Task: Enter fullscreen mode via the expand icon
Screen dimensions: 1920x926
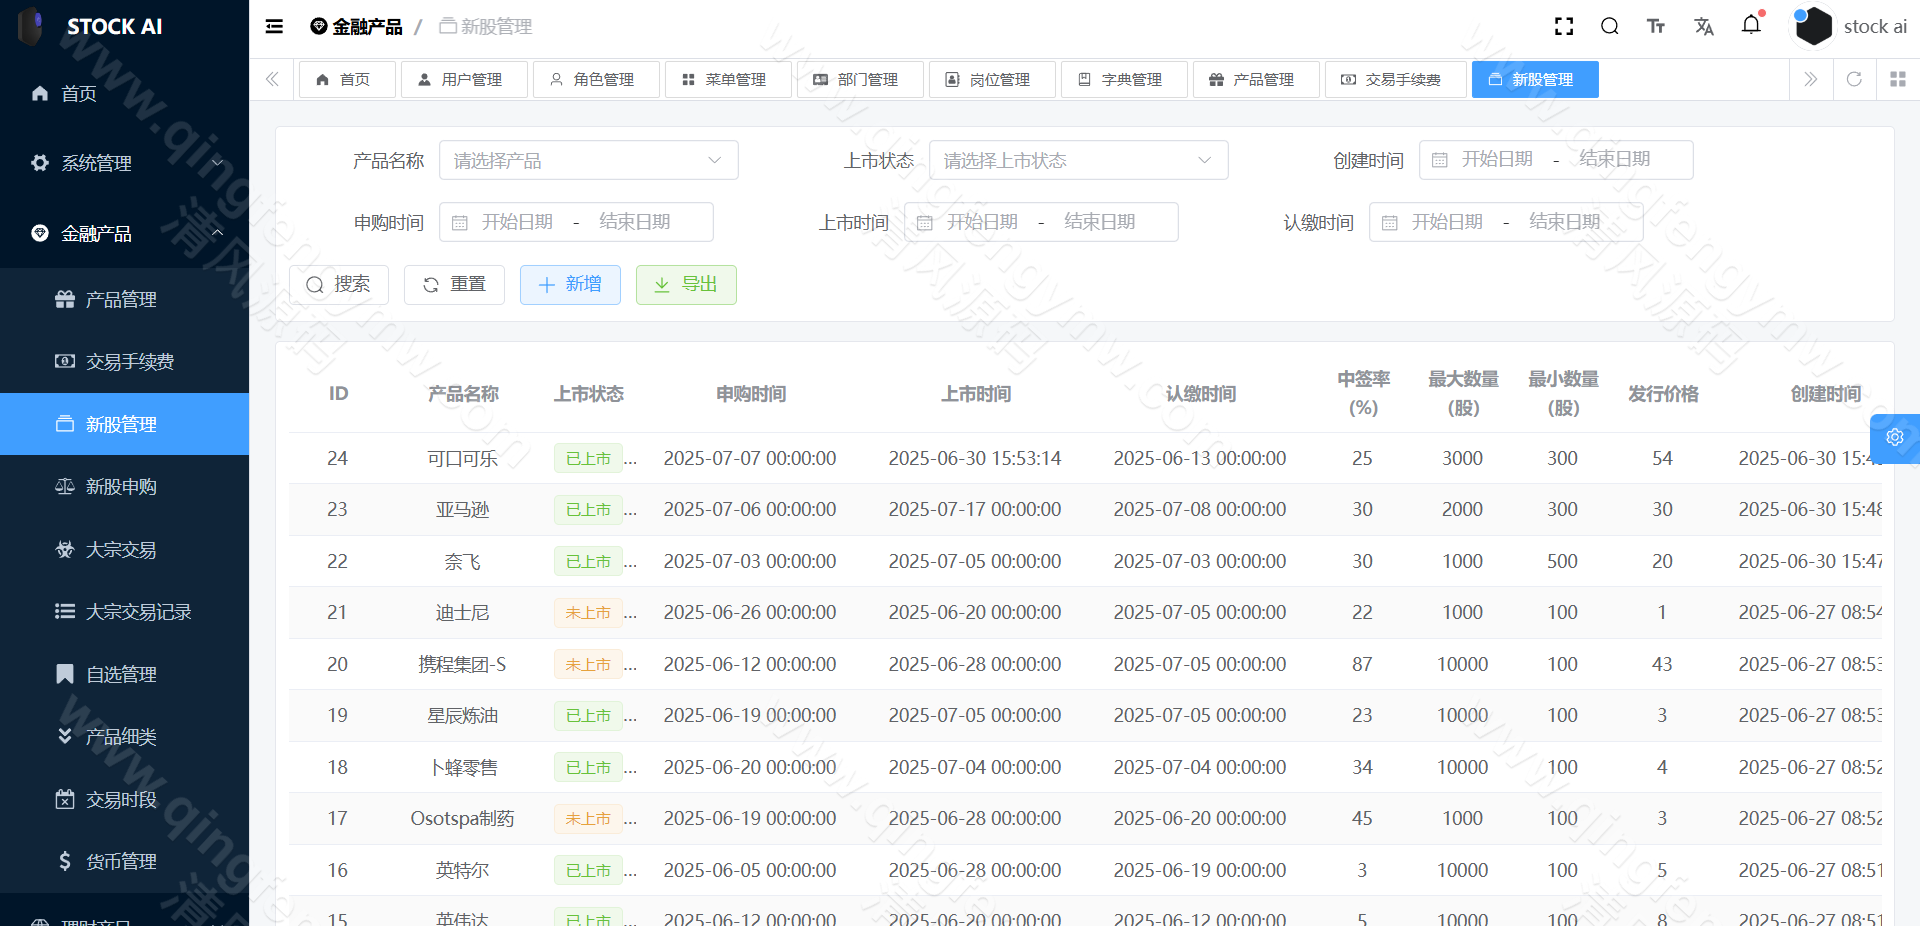Action: click(1563, 27)
